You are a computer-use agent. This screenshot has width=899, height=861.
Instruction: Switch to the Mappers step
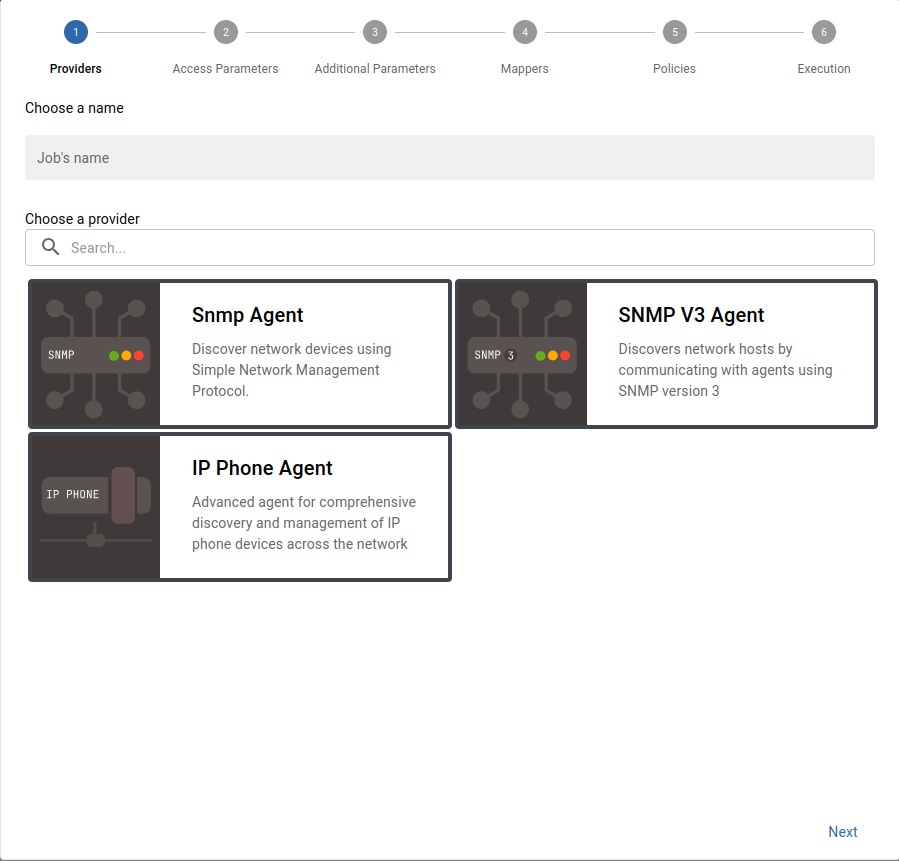(524, 69)
